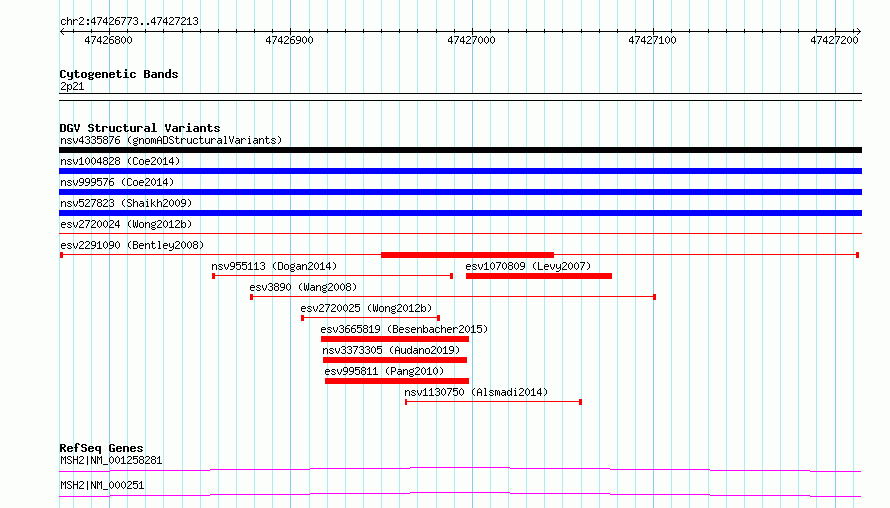Open variant esv3665819 (Besenbacher2015) label
The height and width of the screenshot is (508, 890).
404,329
